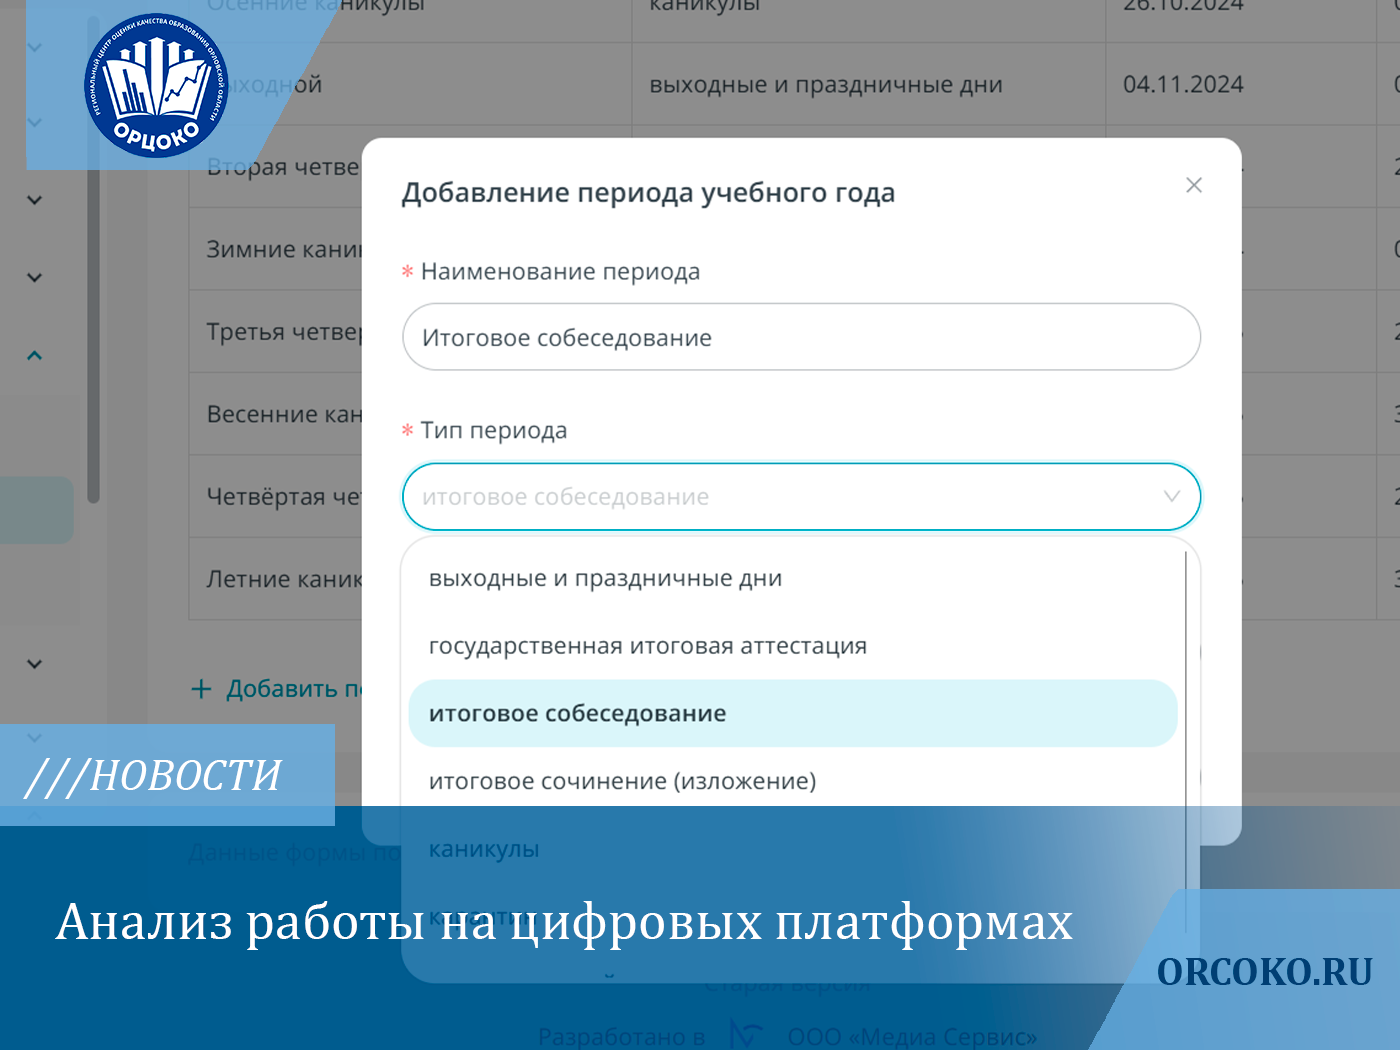Click the chevron arrow in Тип периода field
1400x1050 pixels.
pyautogui.click(x=1171, y=497)
